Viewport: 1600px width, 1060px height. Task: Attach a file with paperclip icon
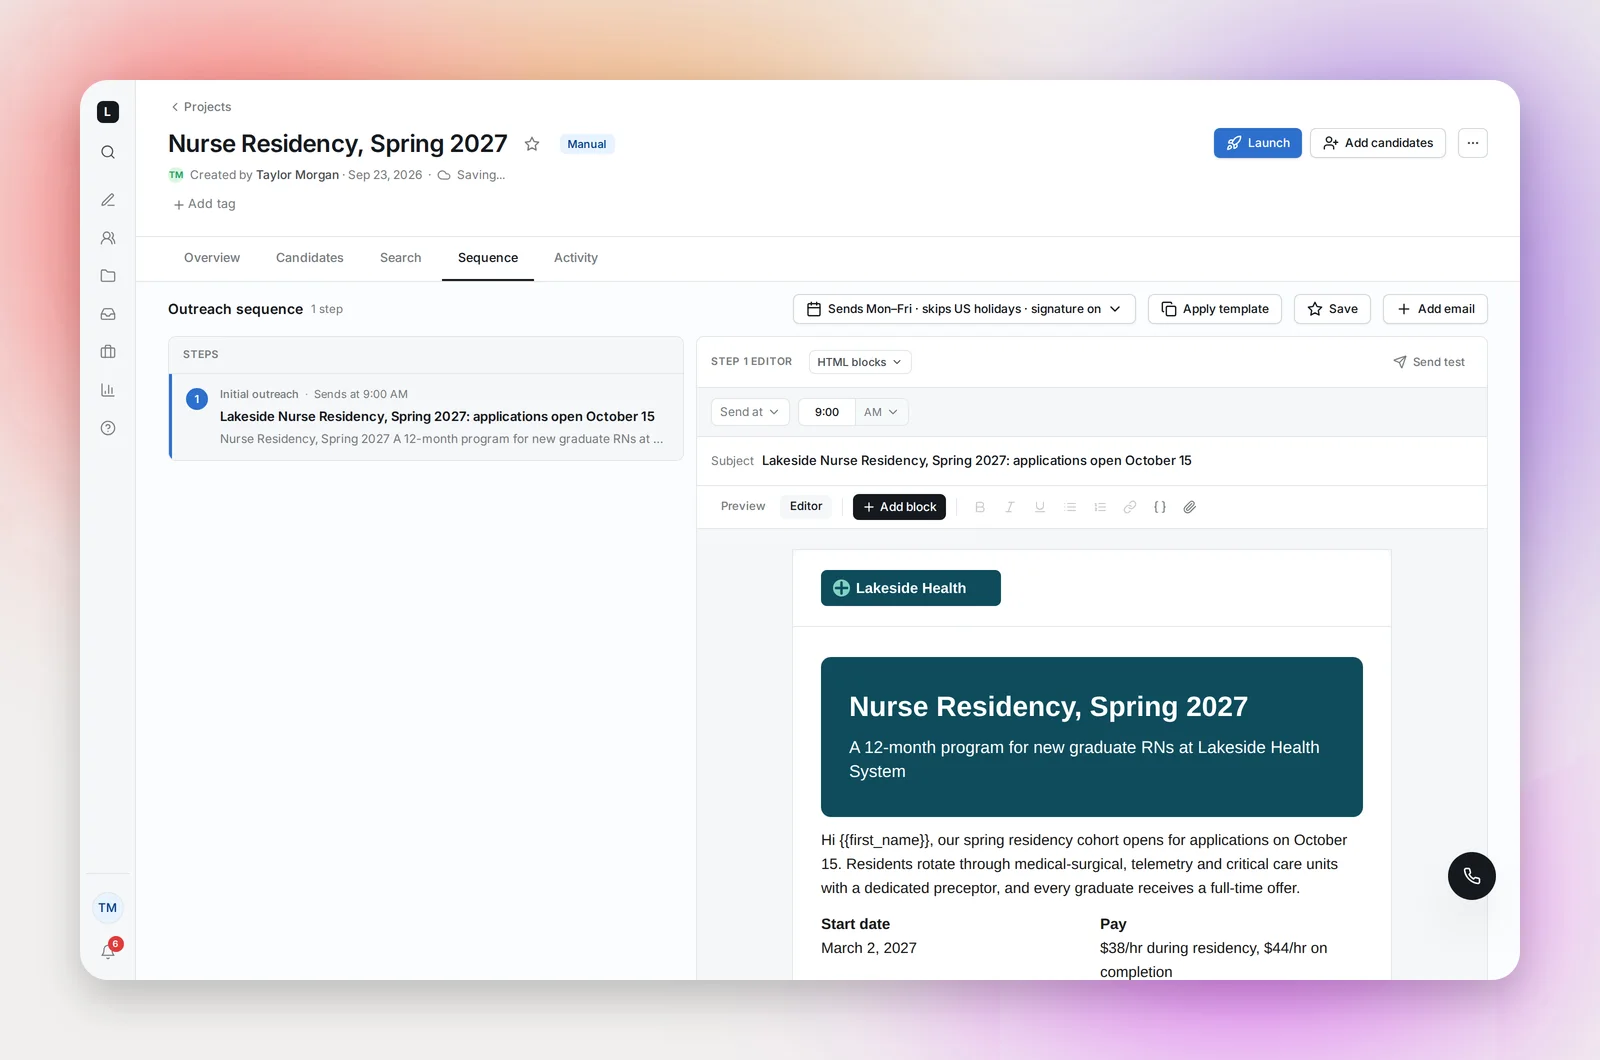tap(1190, 507)
